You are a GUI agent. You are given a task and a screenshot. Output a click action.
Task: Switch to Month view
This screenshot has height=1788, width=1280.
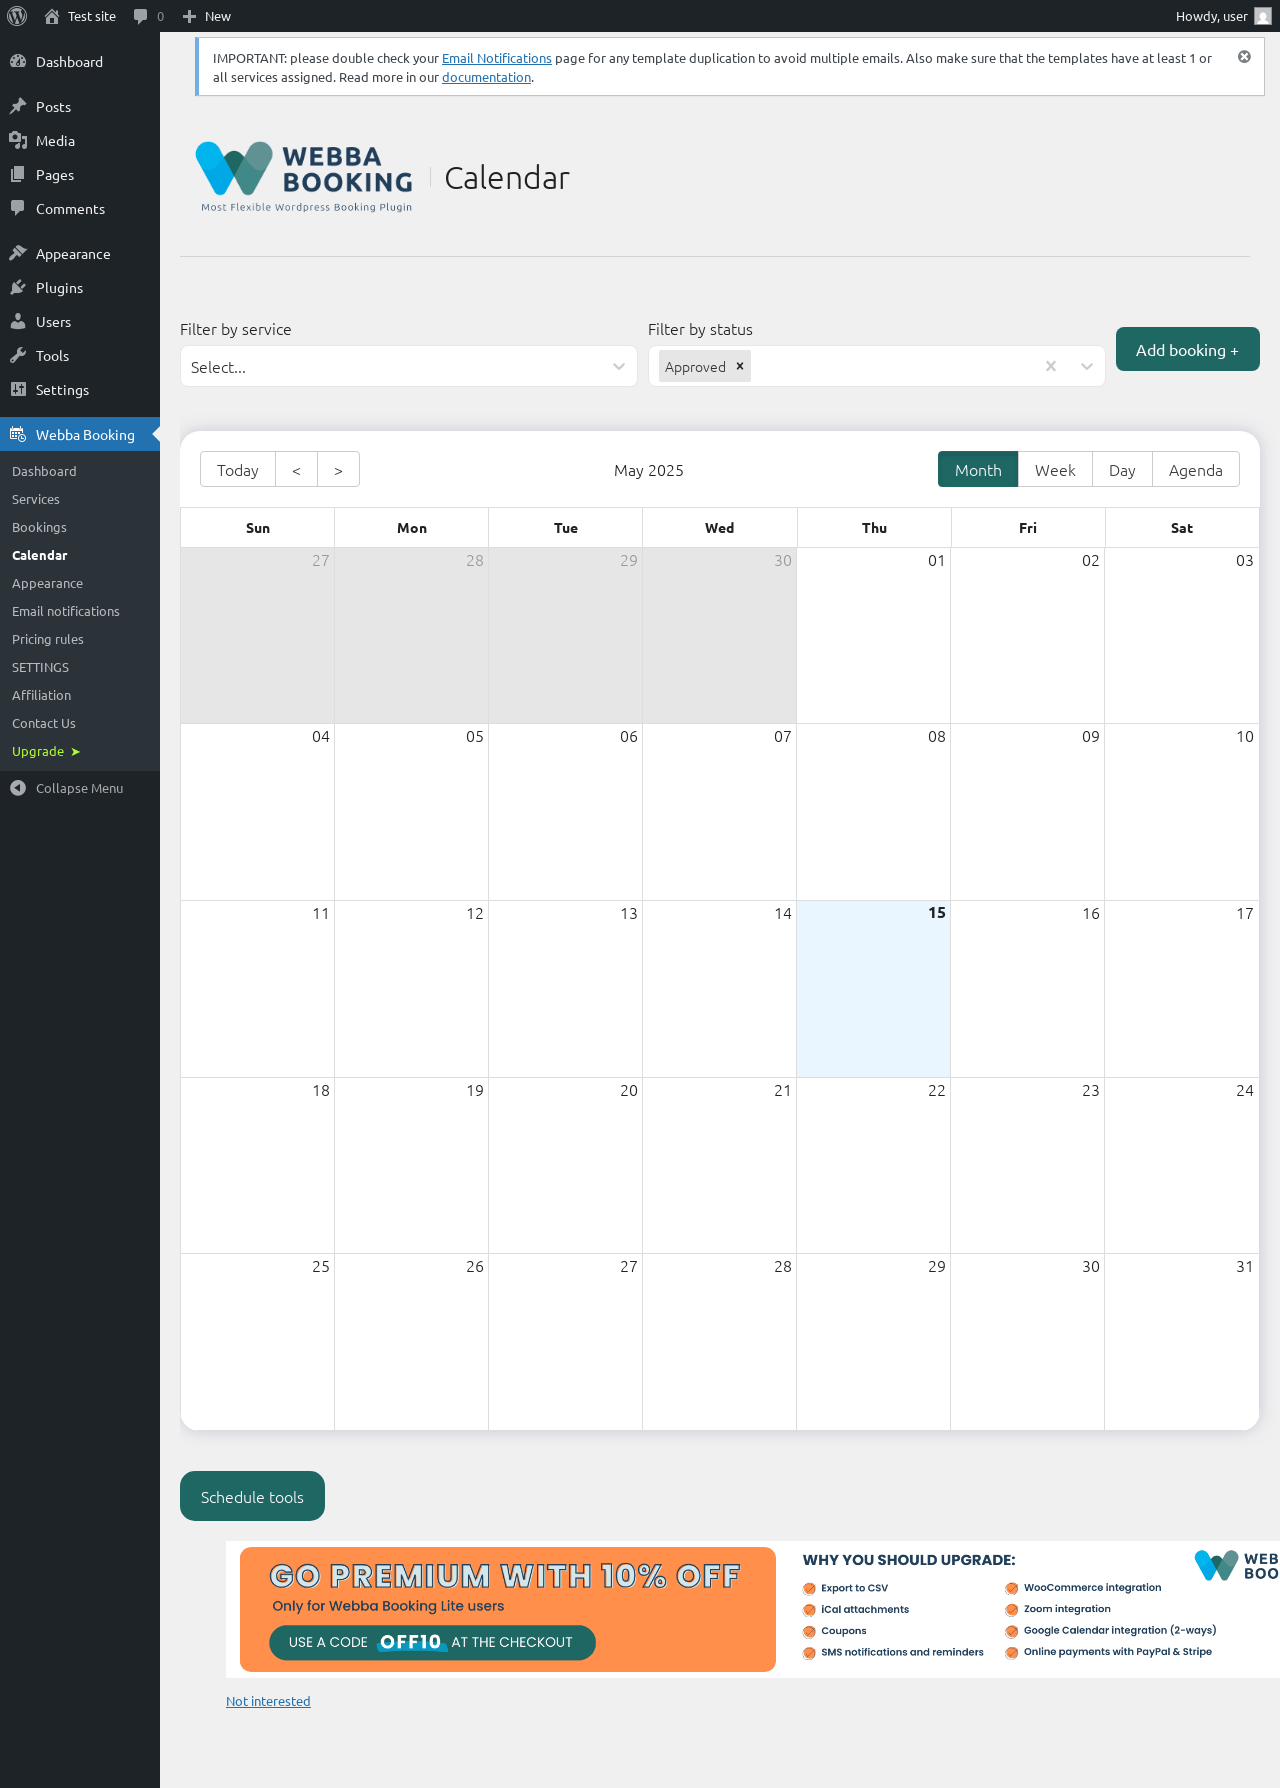pyautogui.click(x=978, y=470)
